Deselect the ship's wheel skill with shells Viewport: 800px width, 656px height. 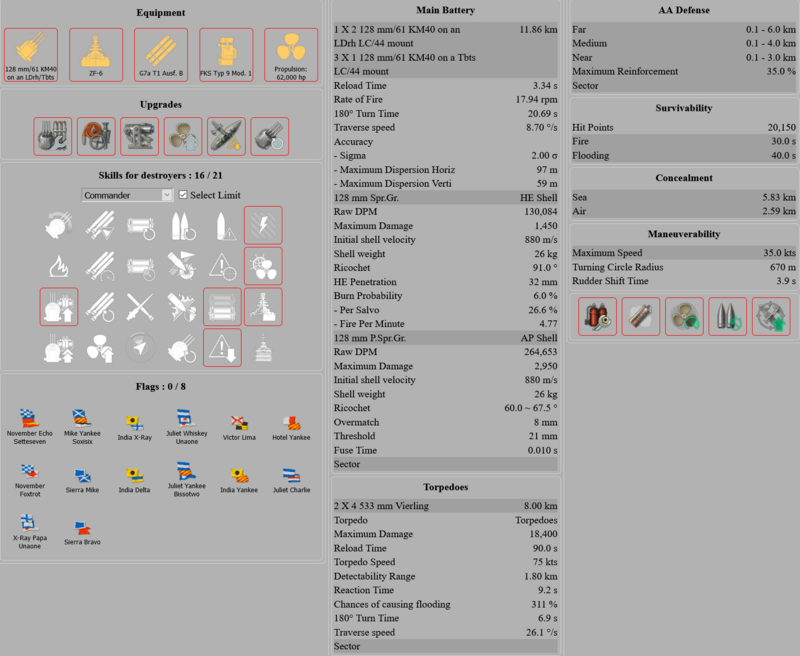click(265, 266)
